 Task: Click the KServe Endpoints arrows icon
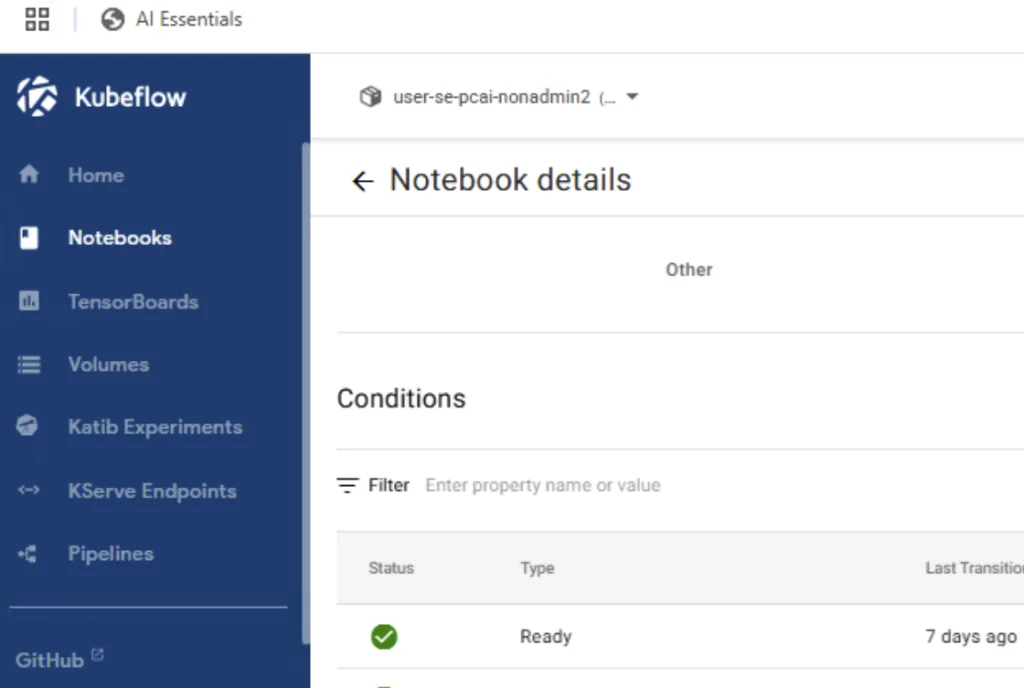pyautogui.click(x=29, y=491)
